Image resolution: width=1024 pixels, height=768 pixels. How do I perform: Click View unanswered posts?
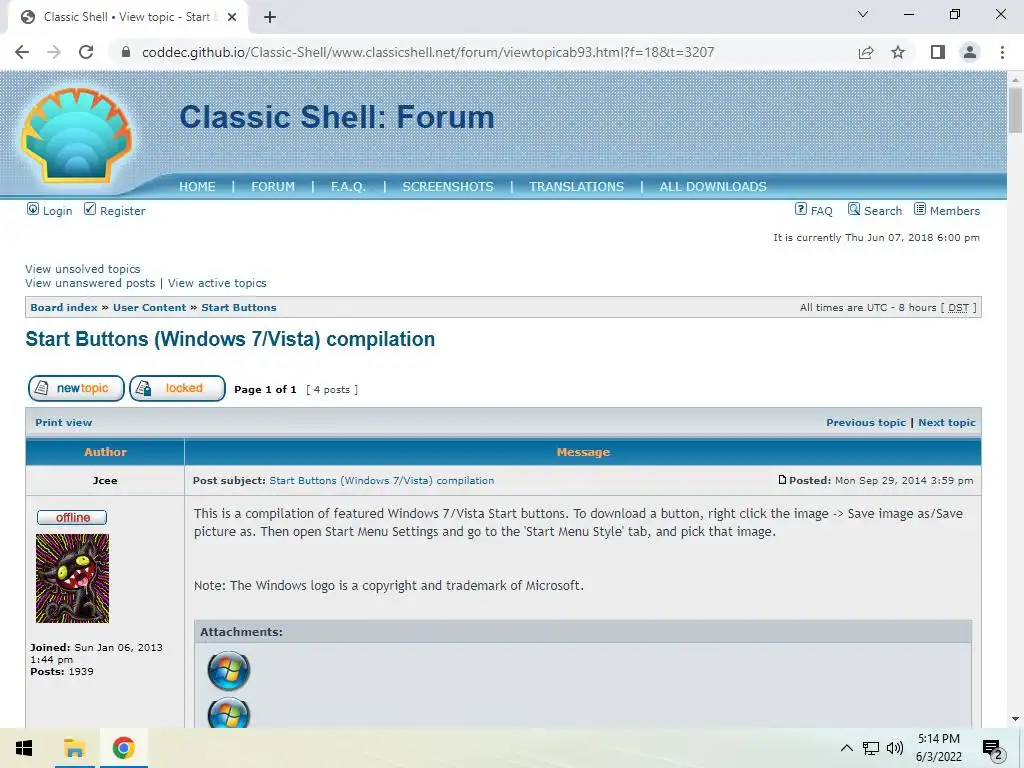90,283
